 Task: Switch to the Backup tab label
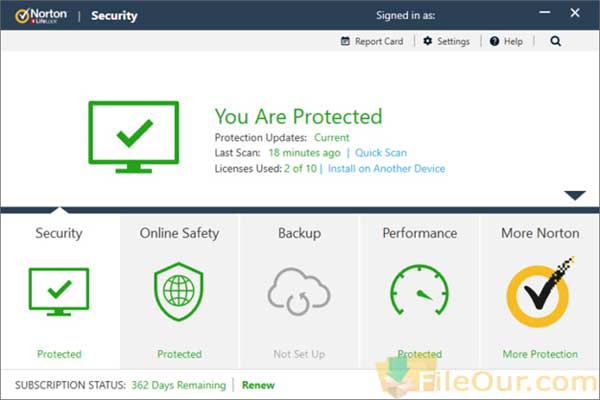click(x=299, y=233)
